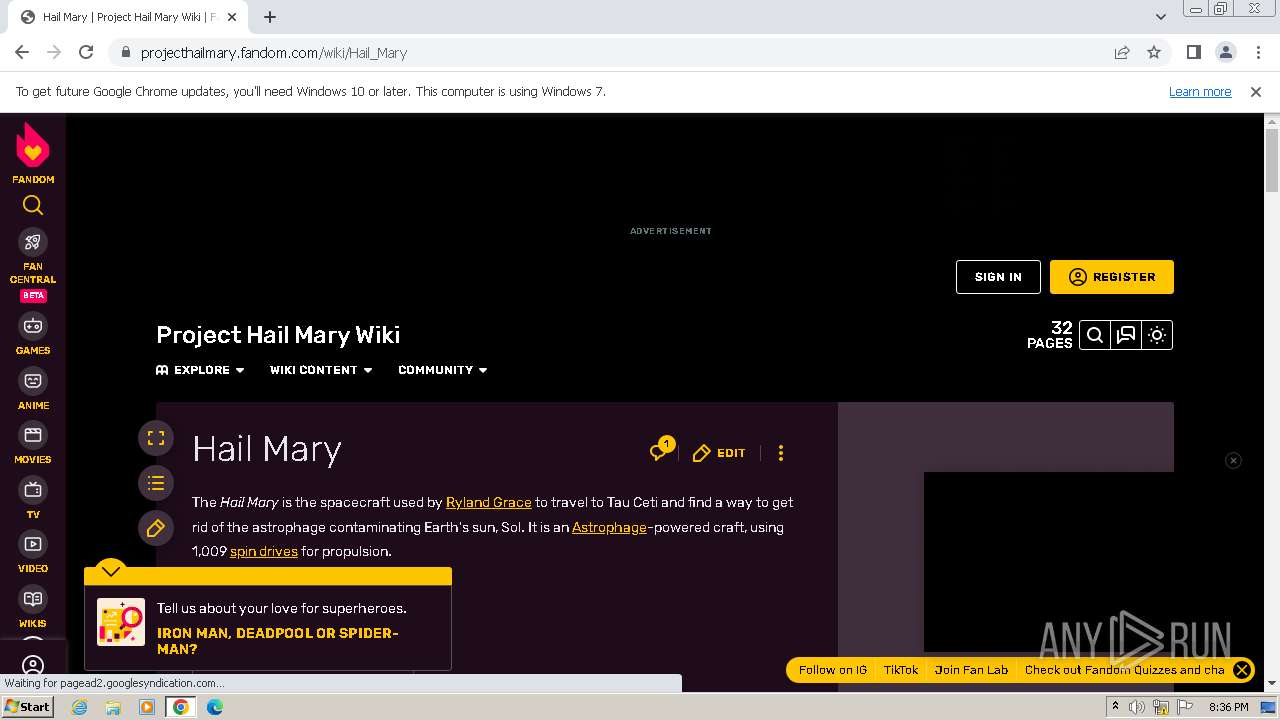Open Iron Man, Deadpool or Spider-Man quiz
Image resolution: width=1280 pixels, height=720 pixels.
point(278,641)
